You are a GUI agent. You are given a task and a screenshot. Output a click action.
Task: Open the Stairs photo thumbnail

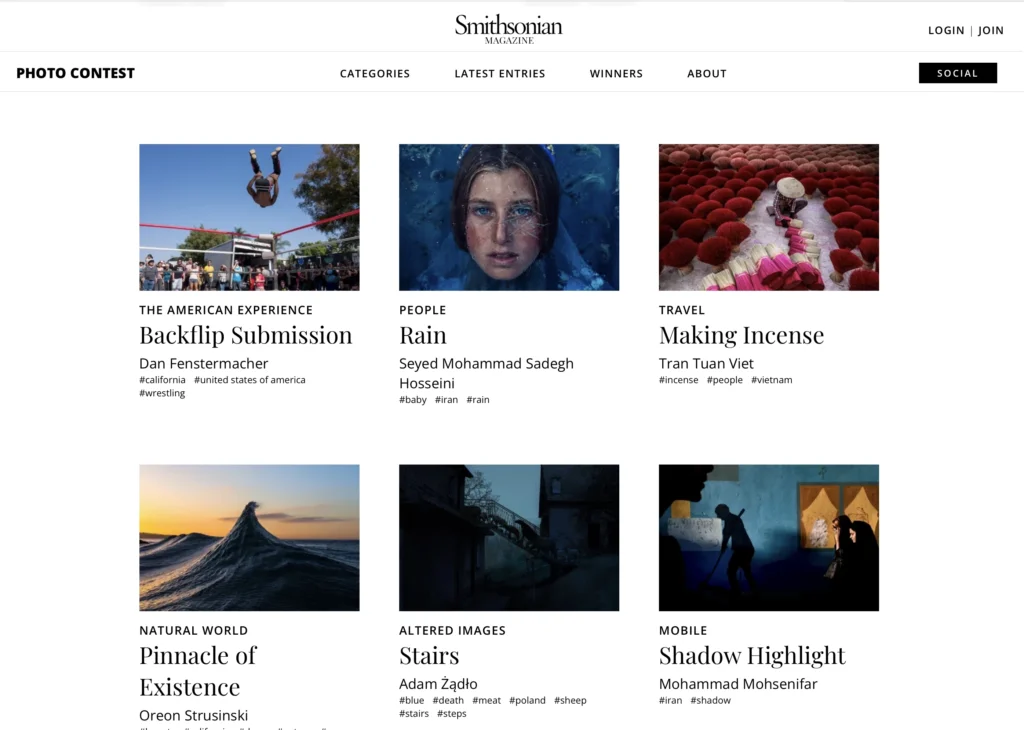tap(509, 538)
